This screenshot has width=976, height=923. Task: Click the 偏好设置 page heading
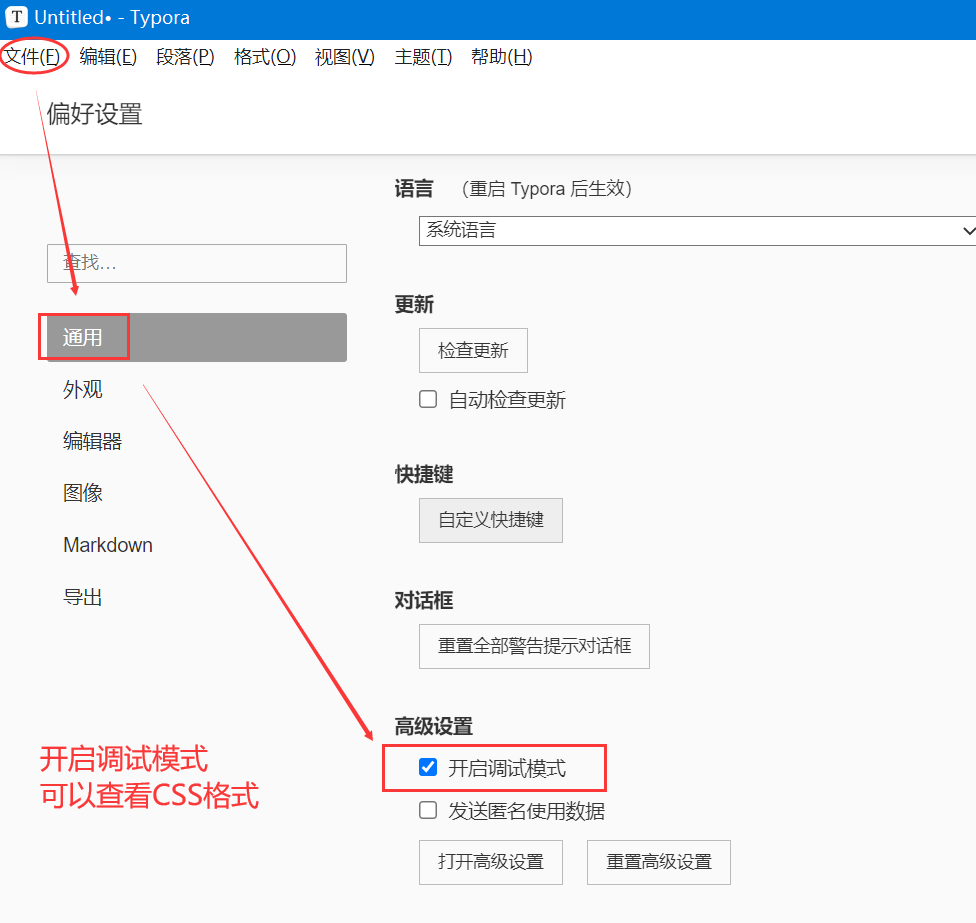tap(95, 115)
